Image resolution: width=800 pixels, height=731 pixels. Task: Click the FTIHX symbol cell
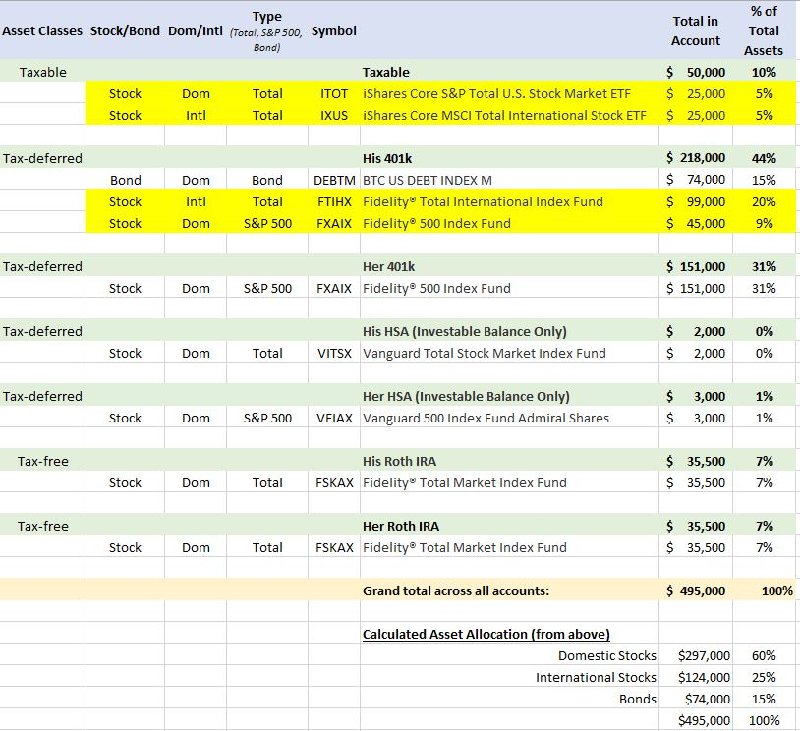click(334, 201)
